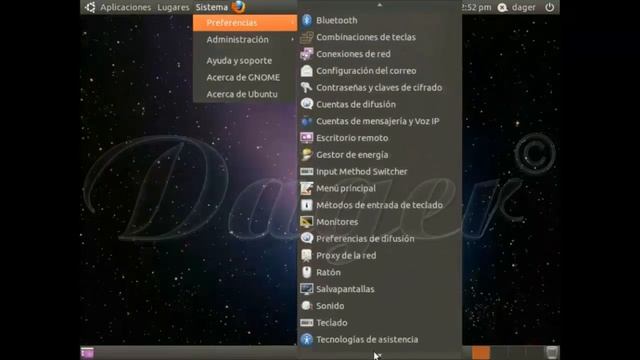
Task: Click the Sonido speaker icon
Action: pos(307,306)
